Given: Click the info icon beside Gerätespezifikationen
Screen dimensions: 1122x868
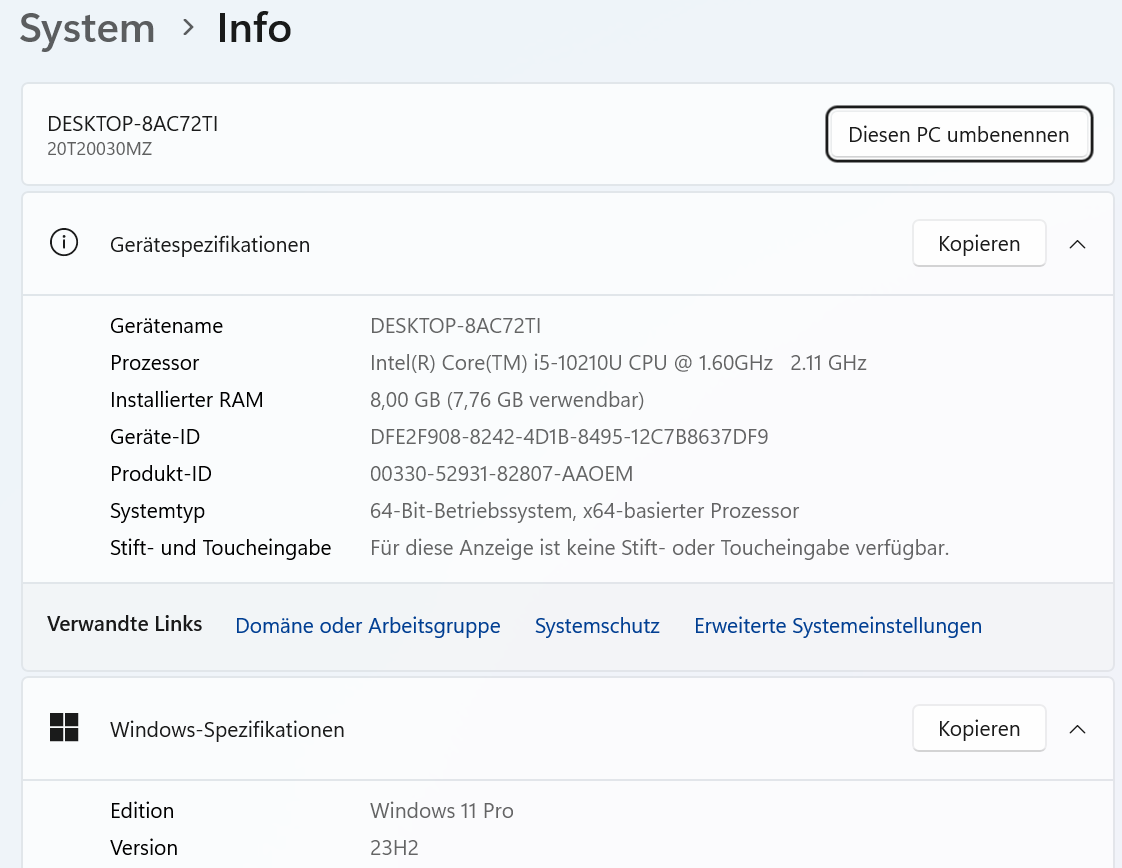Looking at the screenshot, I should [64, 244].
